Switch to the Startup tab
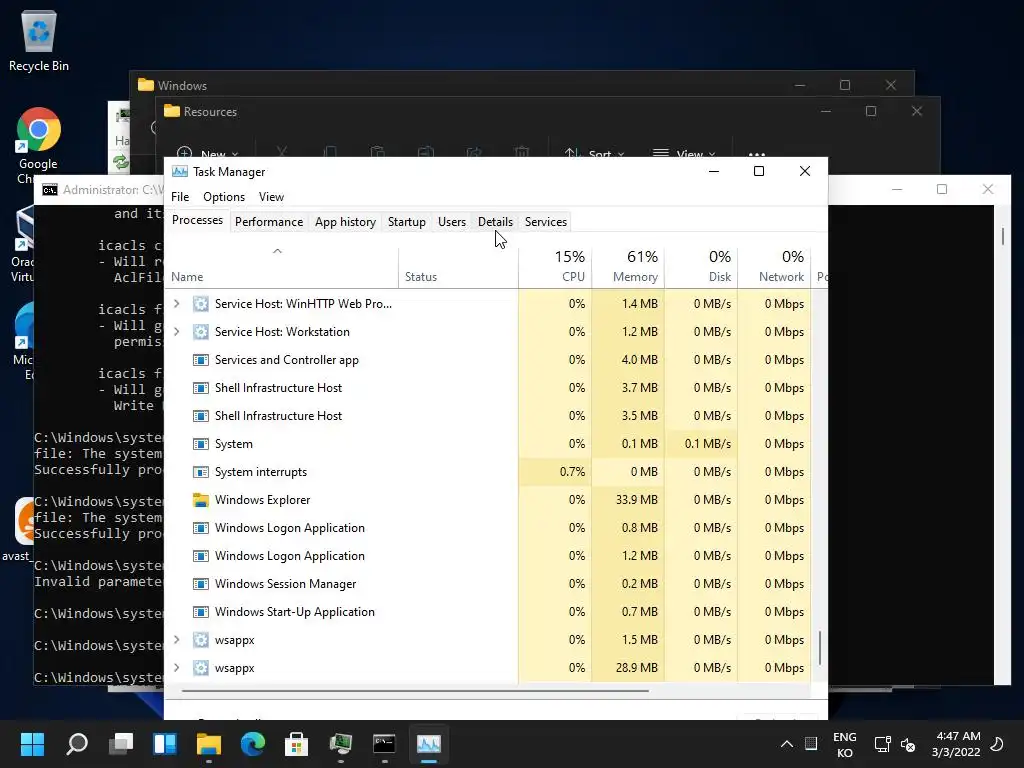Image resolution: width=1024 pixels, height=768 pixels. [x=407, y=221]
